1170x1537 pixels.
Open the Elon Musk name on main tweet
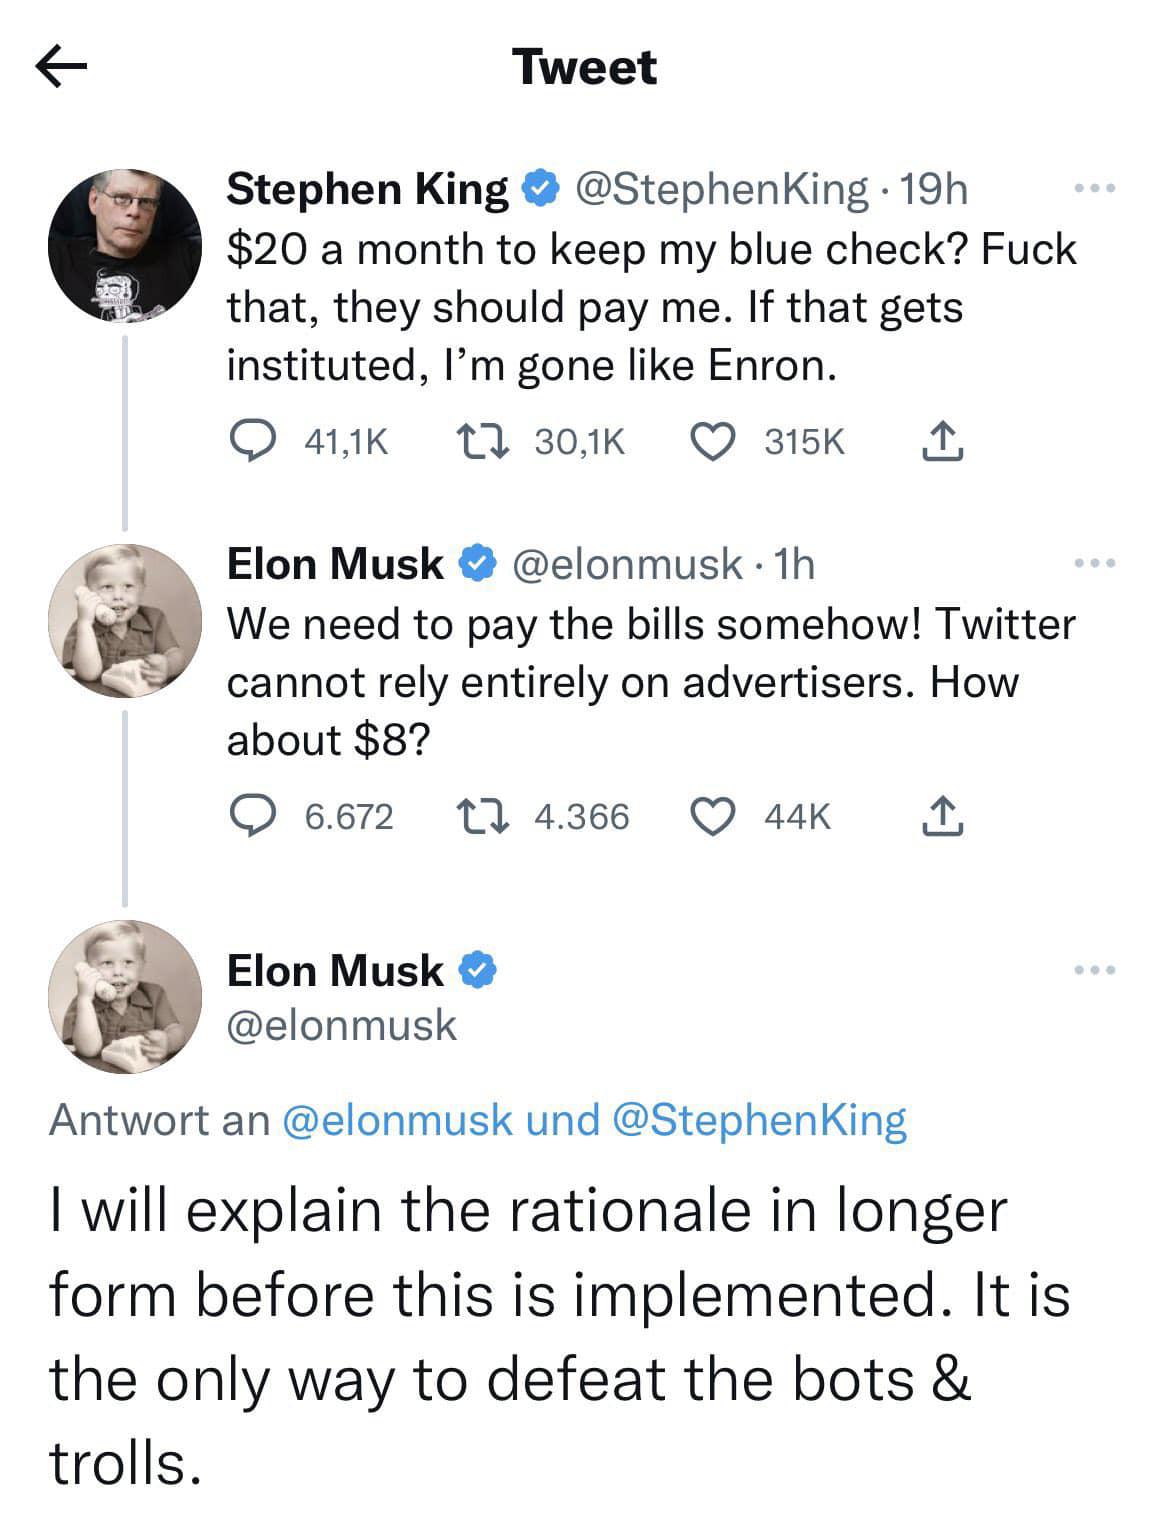point(335,970)
